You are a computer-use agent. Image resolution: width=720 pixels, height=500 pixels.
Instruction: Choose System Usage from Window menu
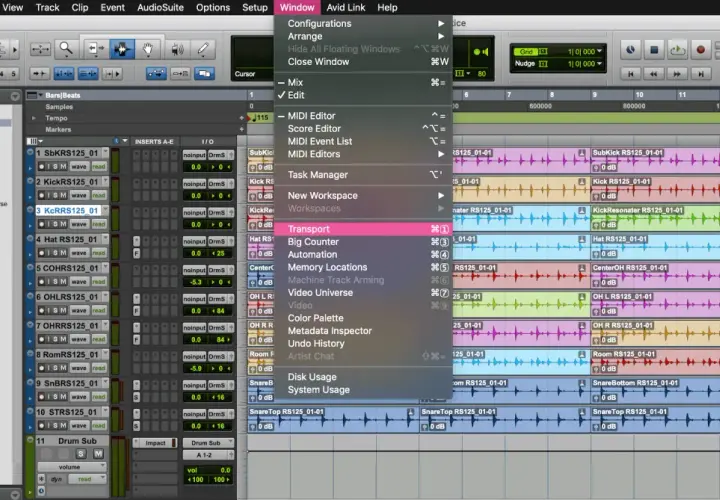pos(363,389)
